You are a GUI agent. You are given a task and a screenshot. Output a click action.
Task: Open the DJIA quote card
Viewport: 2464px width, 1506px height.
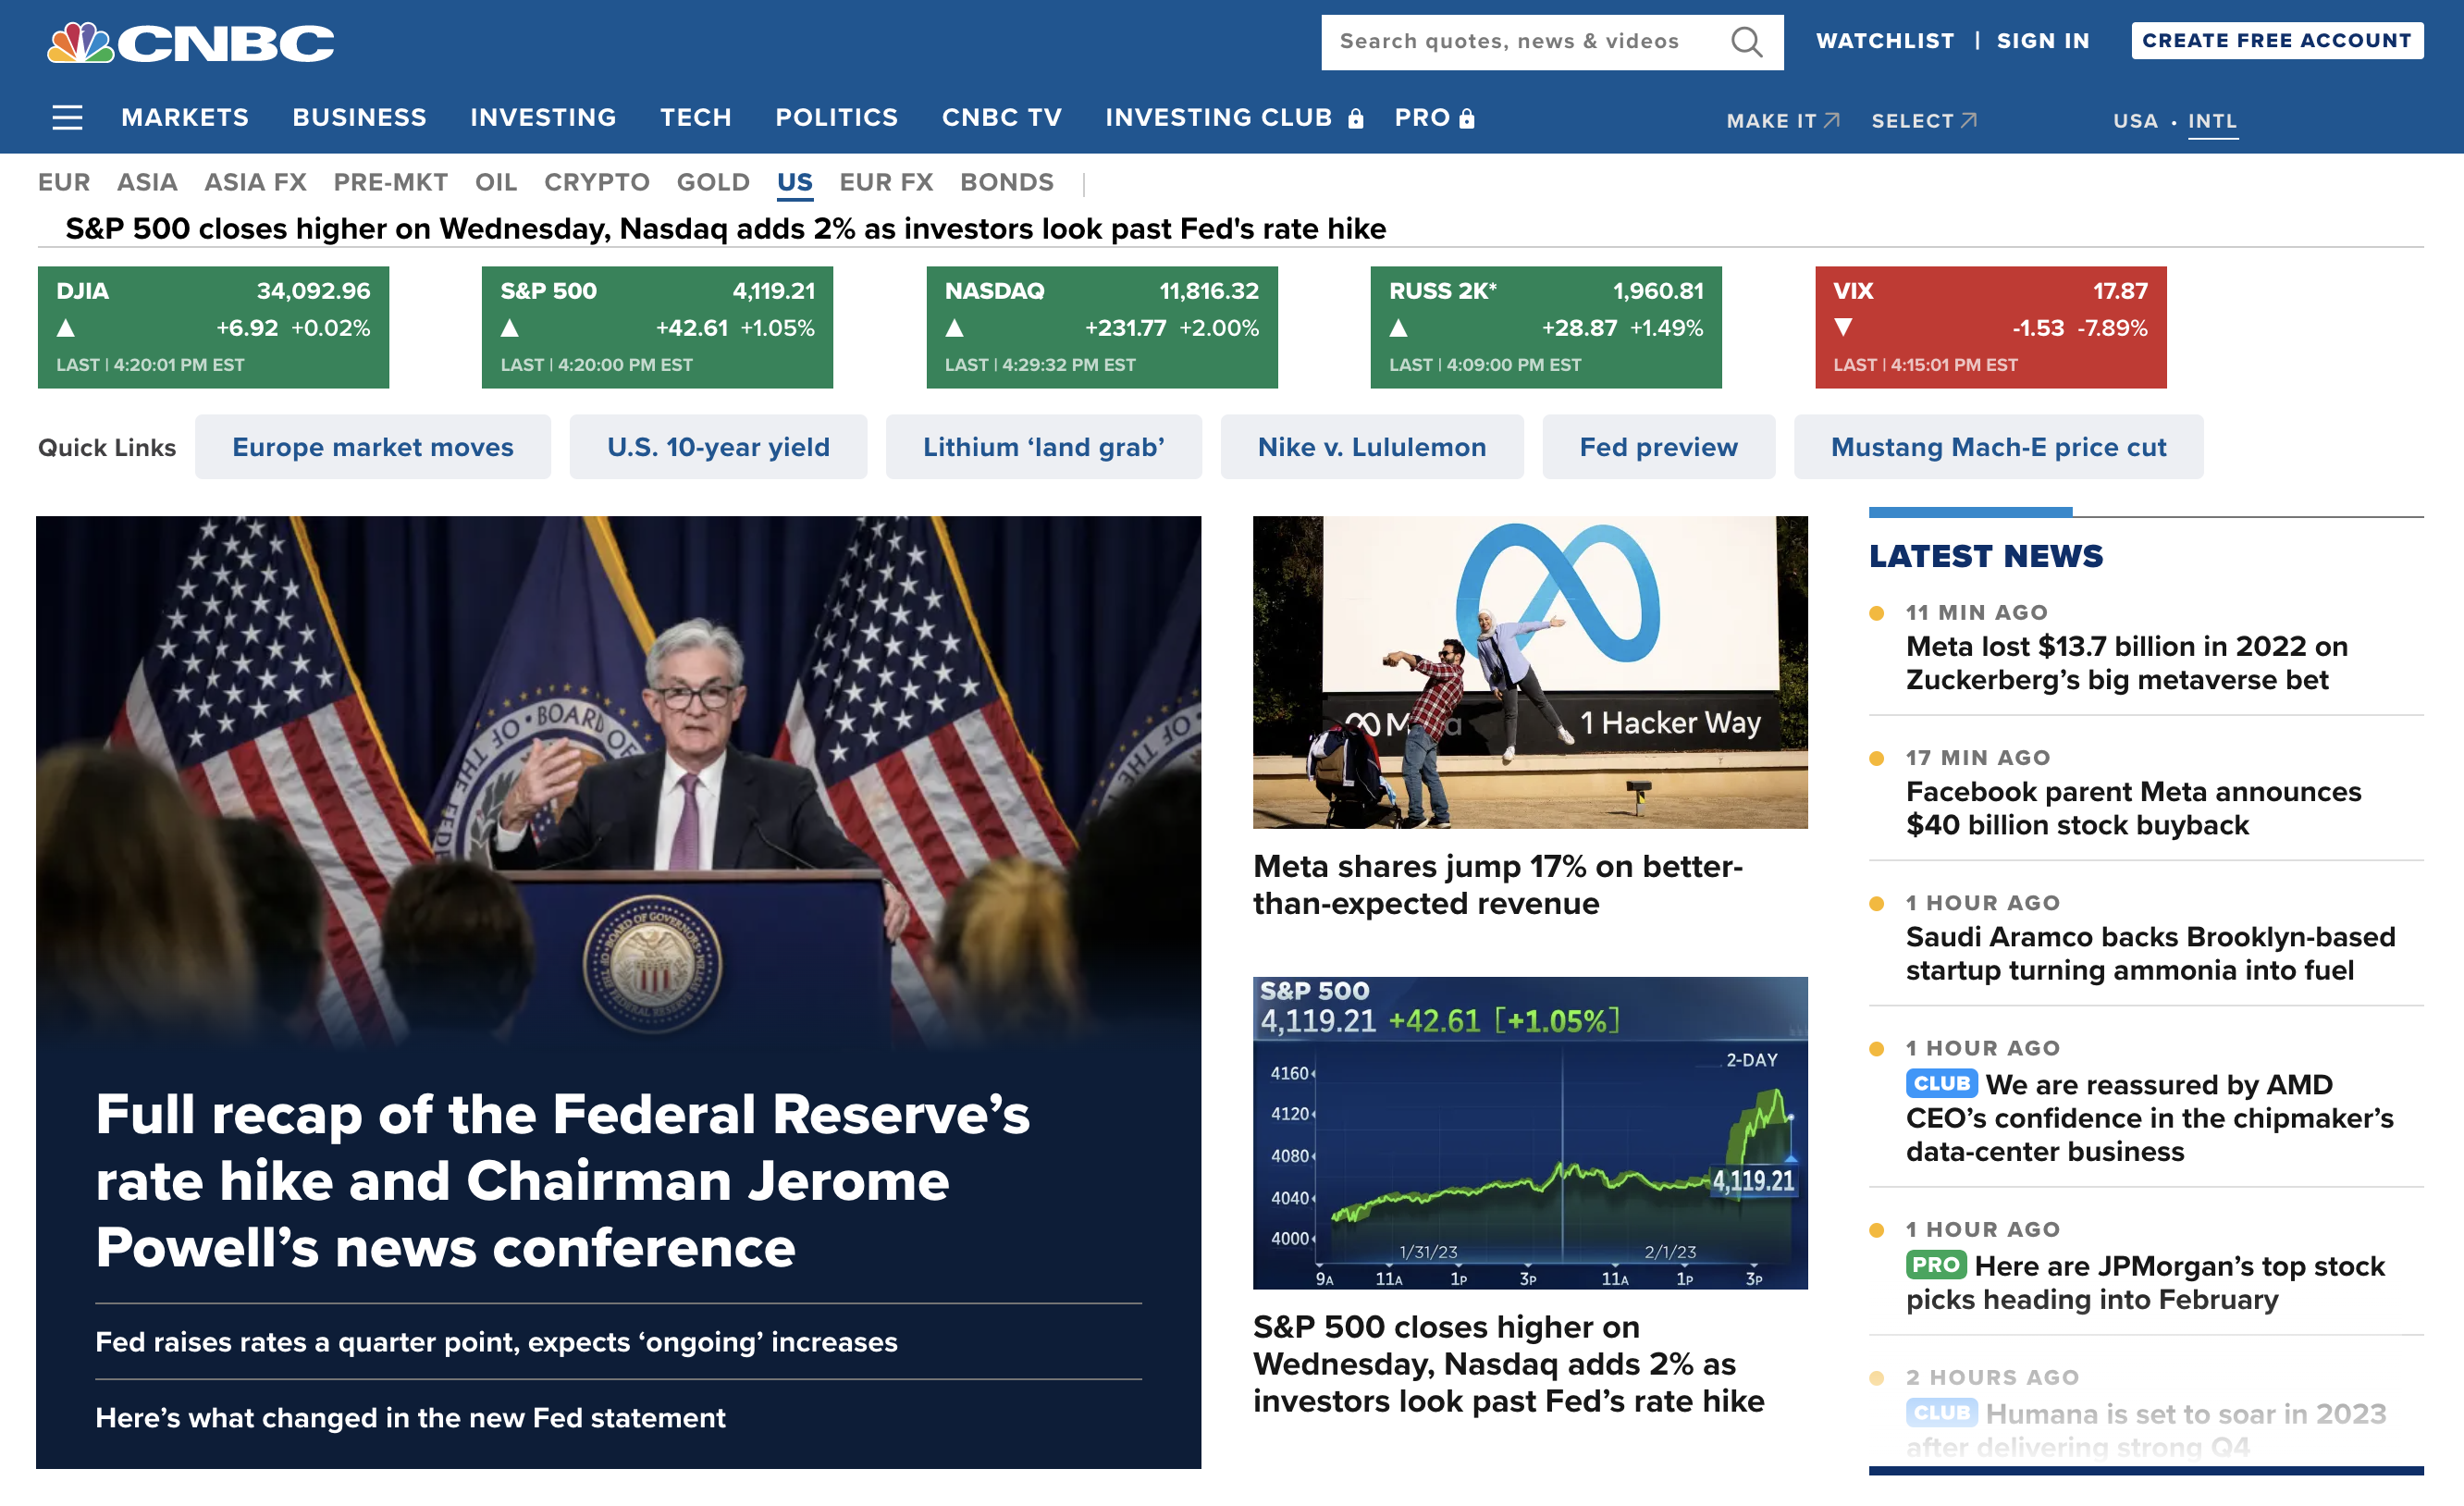pos(213,327)
